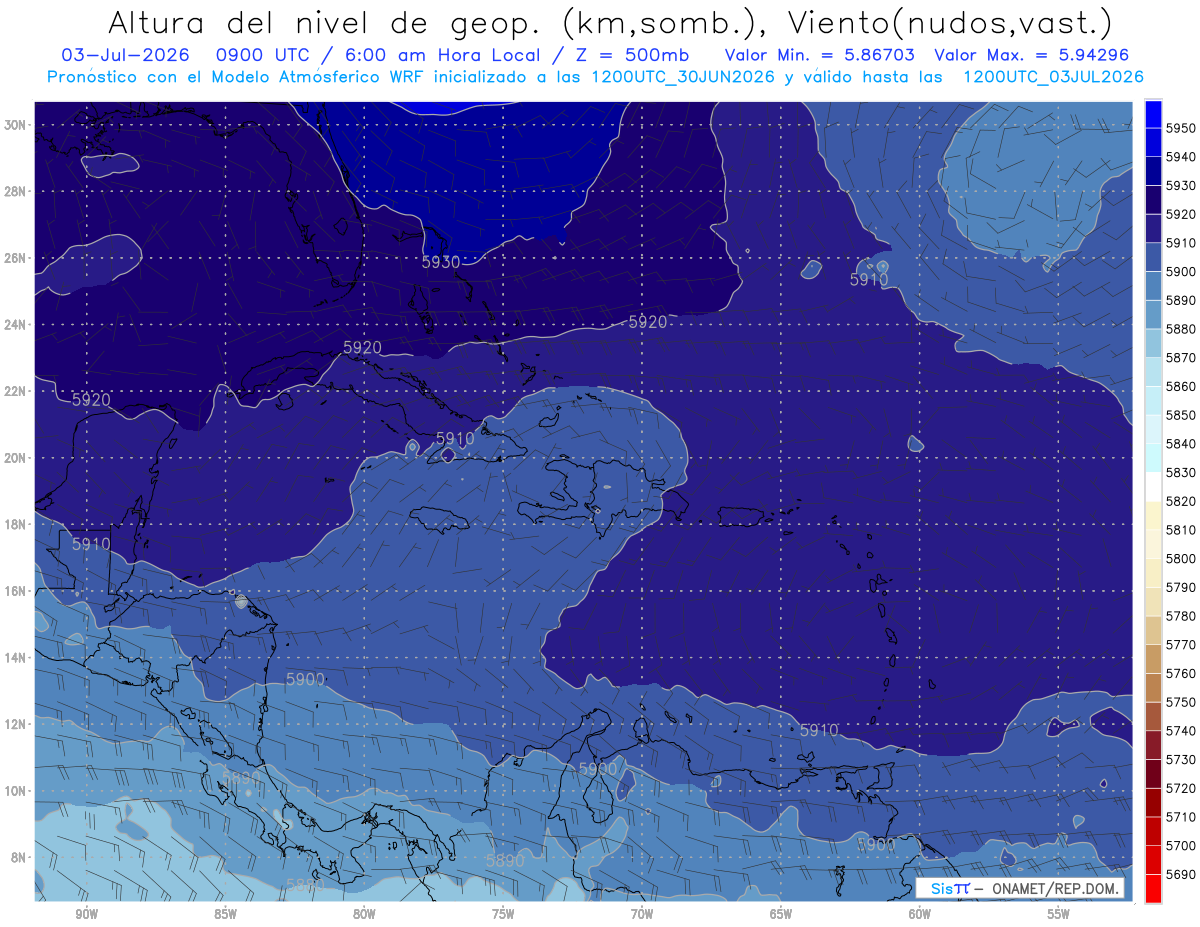Select the color scale segment between 5760 and 5770
The height and width of the screenshot is (927, 1200).
pyautogui.click(x=1153, y=659)
